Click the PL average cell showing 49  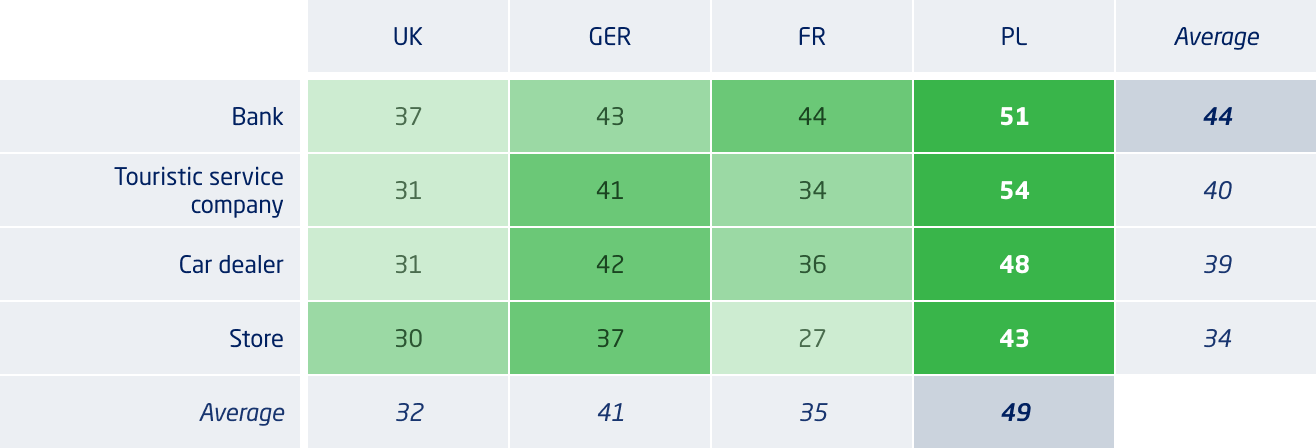pos(1014,412)
